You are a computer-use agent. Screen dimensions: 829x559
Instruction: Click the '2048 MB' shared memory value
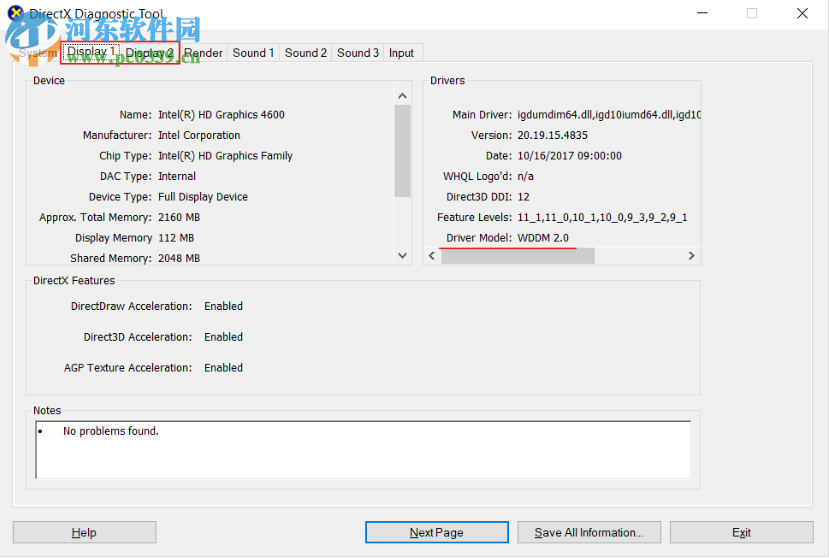(x=179, y=258)
